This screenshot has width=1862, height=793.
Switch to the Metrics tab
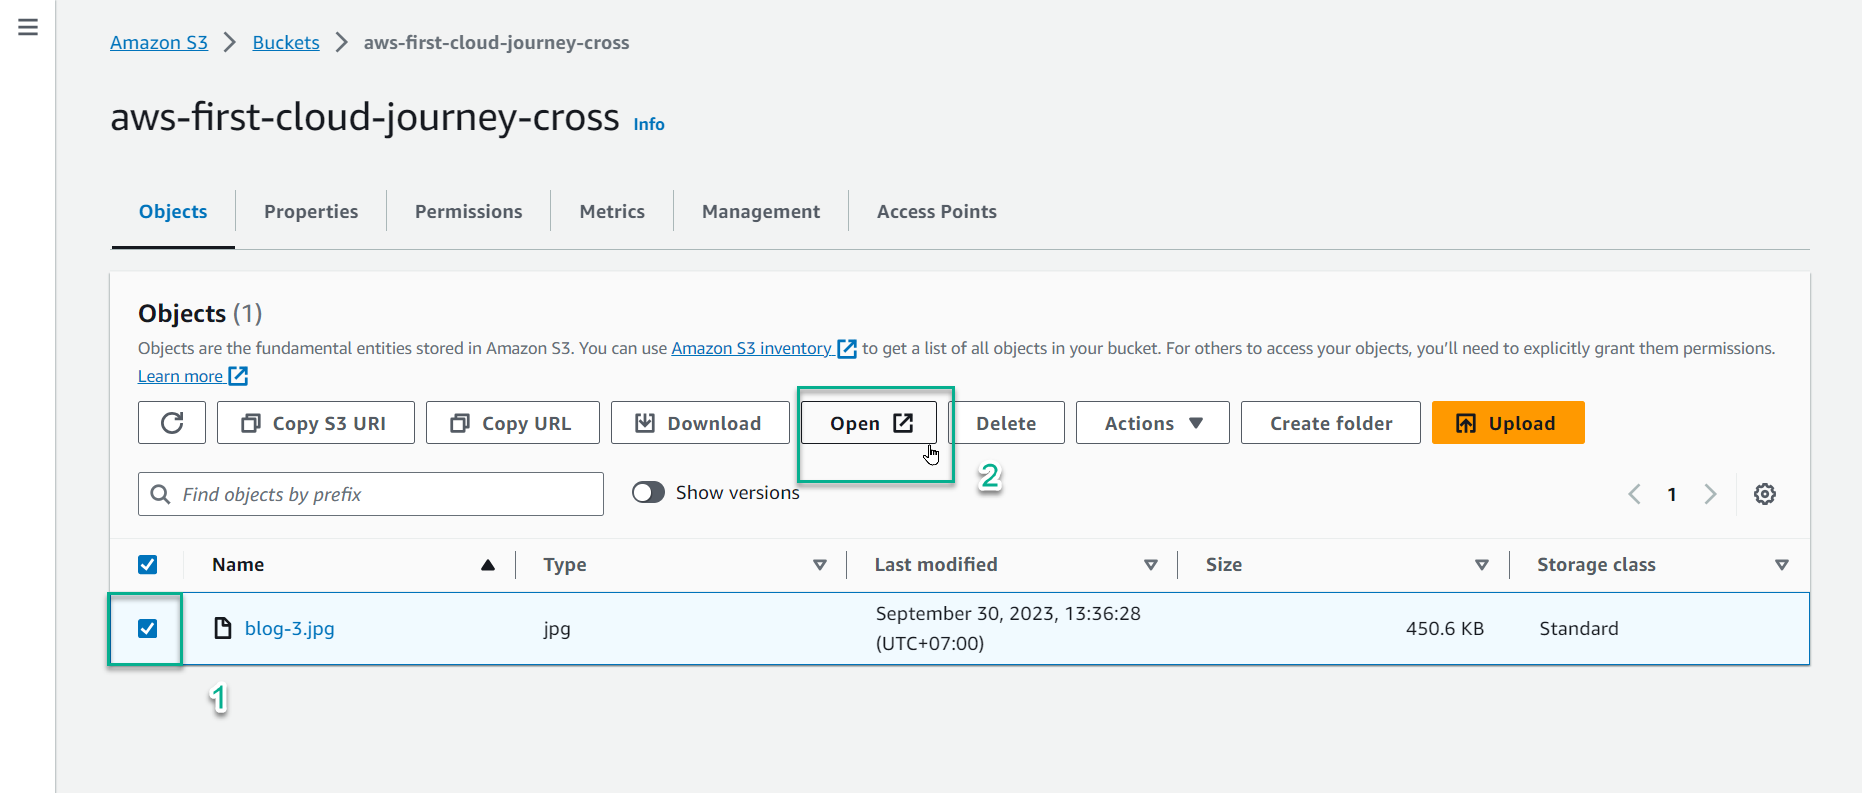612,212
